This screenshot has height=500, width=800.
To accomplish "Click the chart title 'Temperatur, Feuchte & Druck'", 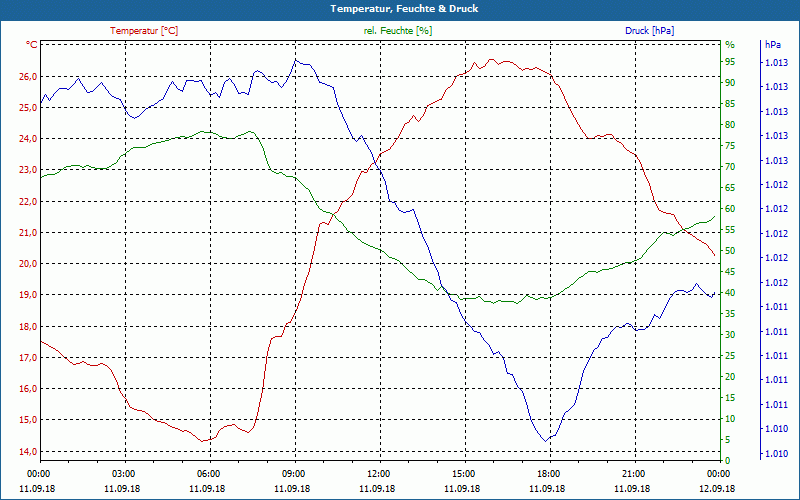I will point(404,9).
